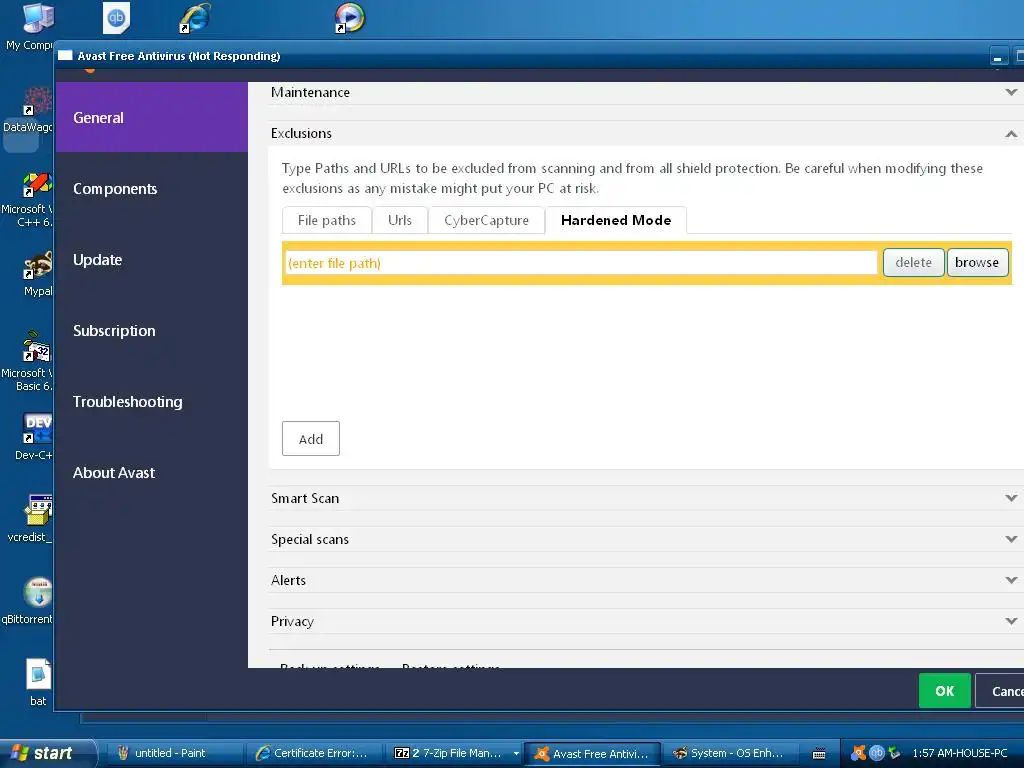Viewport: 1024px width, 768px height.
Task: Select the Dev-C++ desktop icon
Action: pos(35,436)
